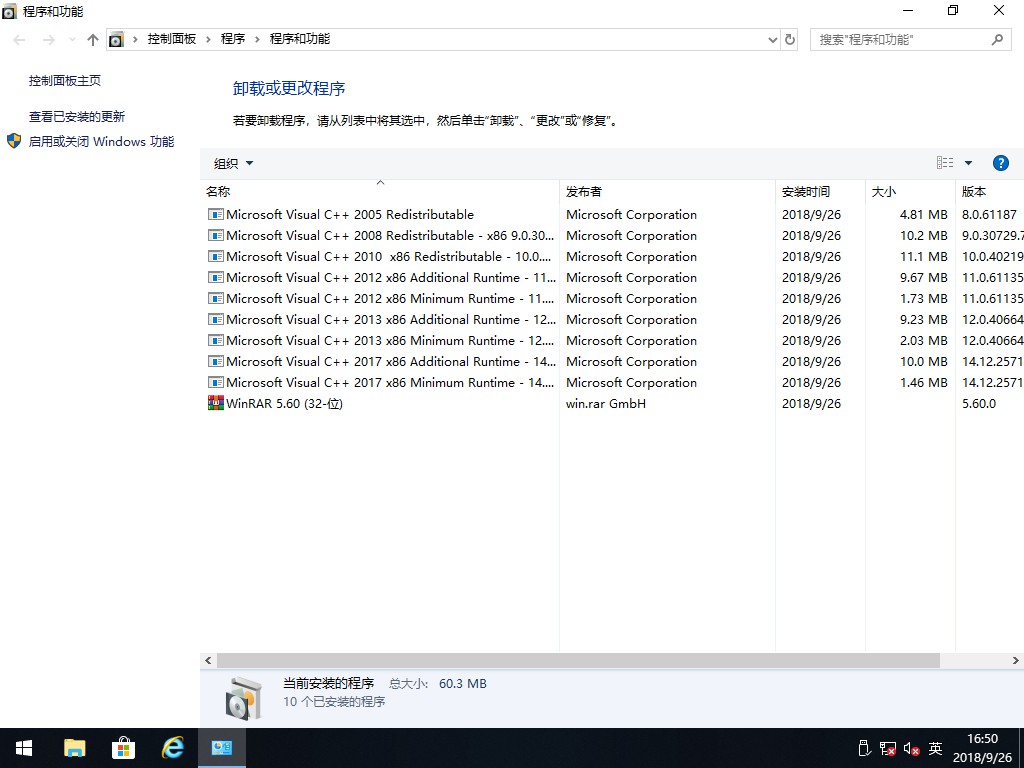Click the network status tray icon
The height and width of the screenshot is (768, 1024).
point(888,748)
